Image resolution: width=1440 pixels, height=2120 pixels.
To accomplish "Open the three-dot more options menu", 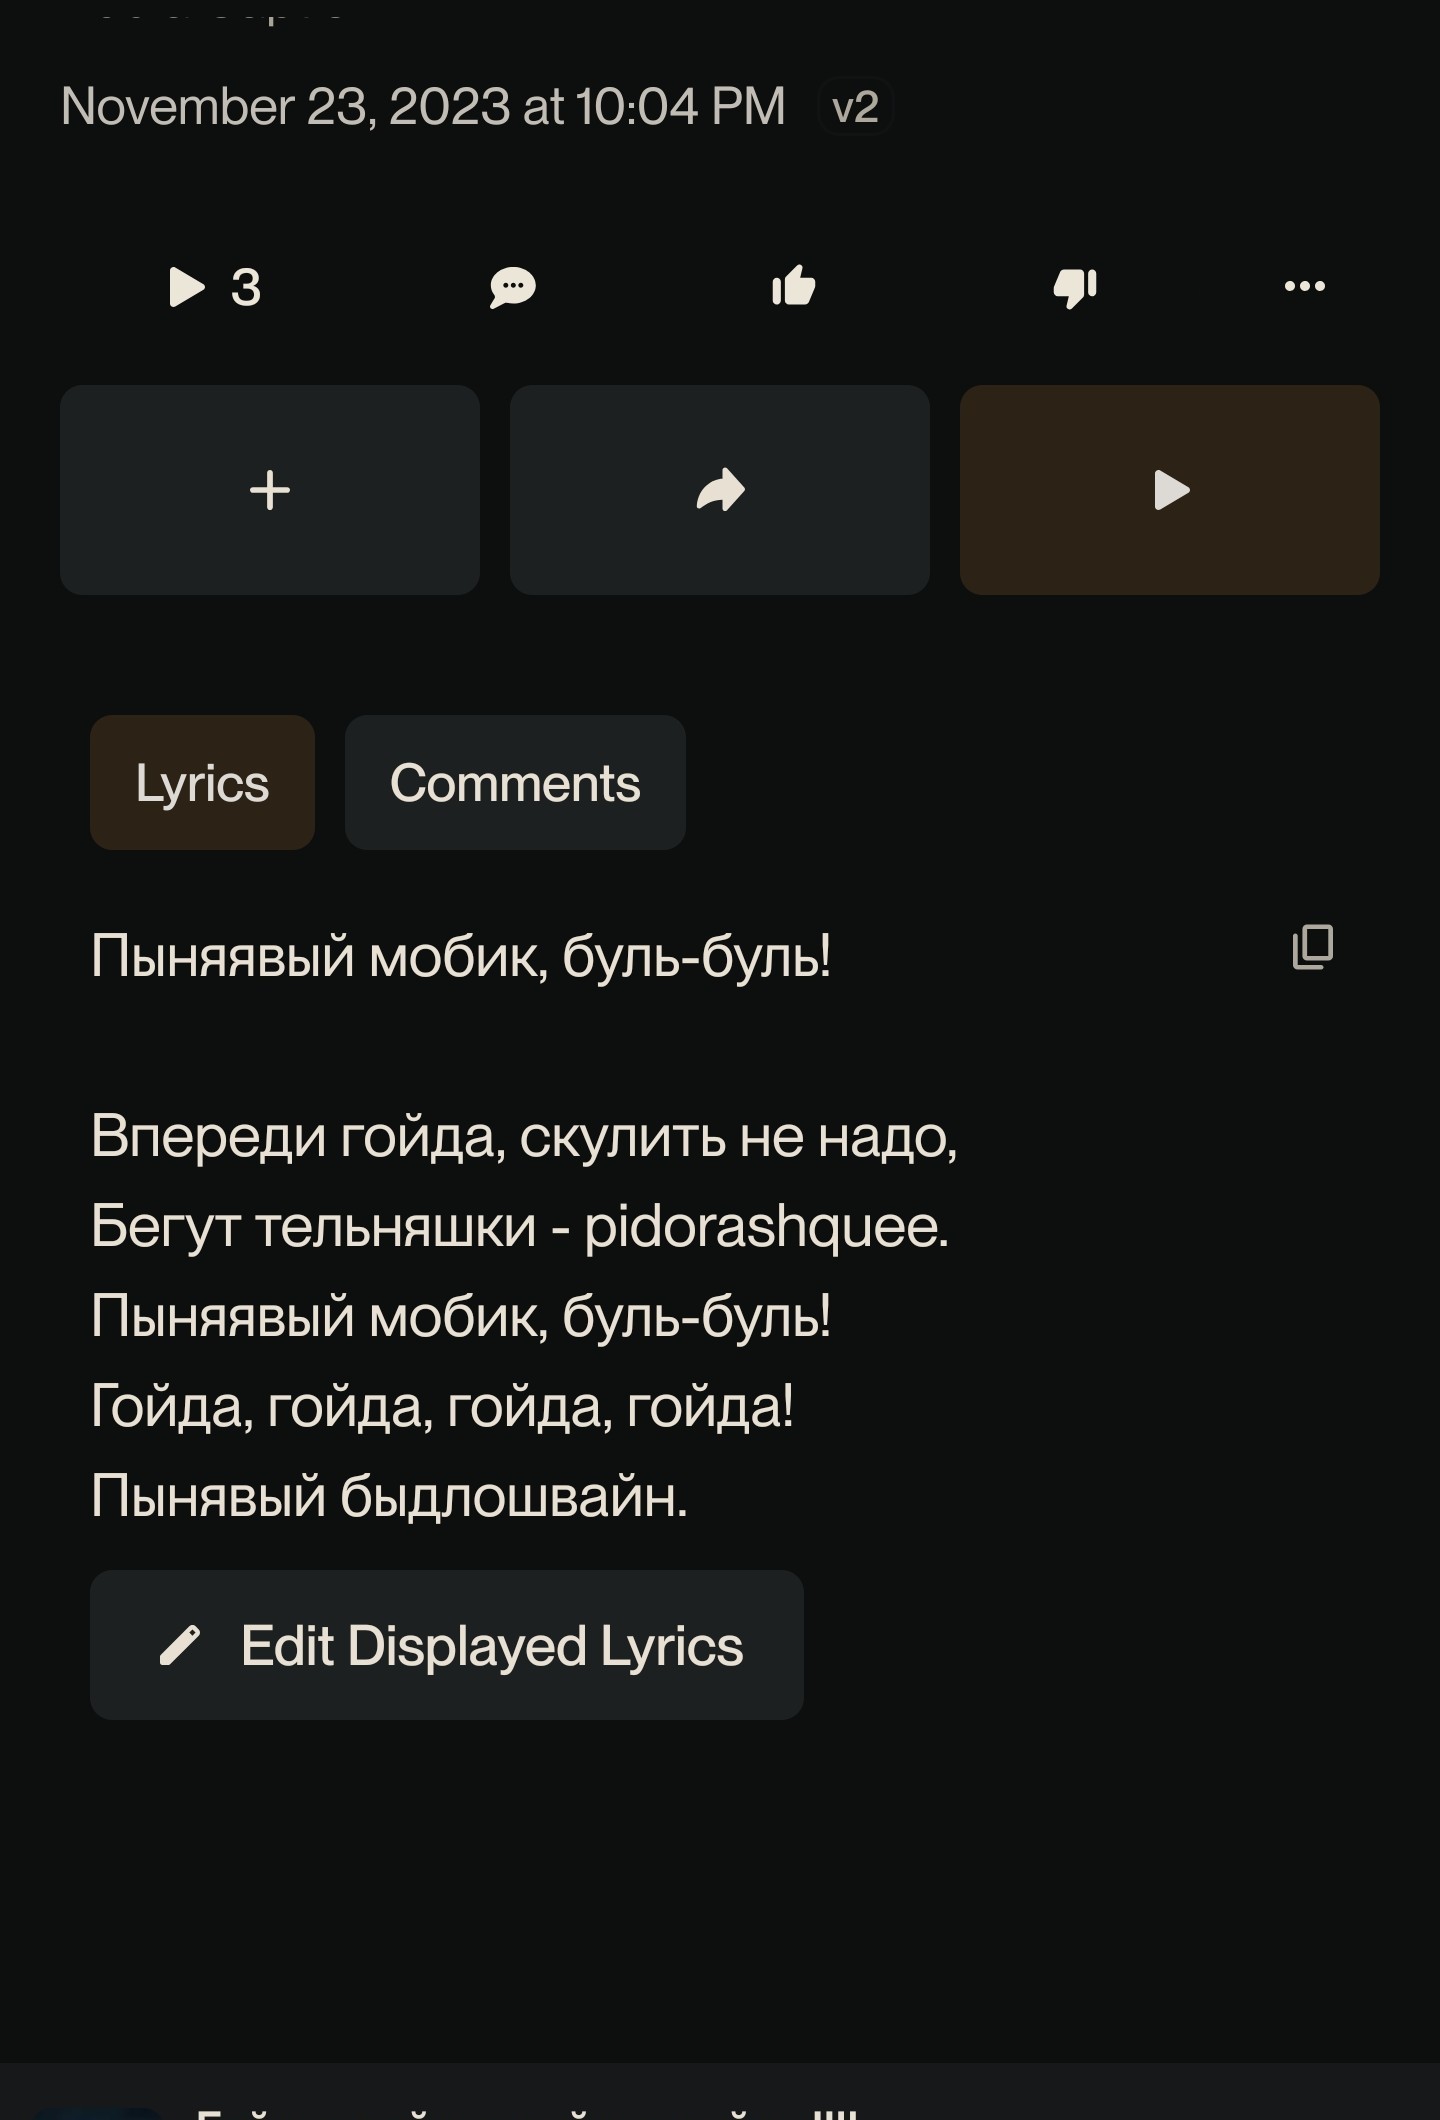I will tap(1305, 286).
